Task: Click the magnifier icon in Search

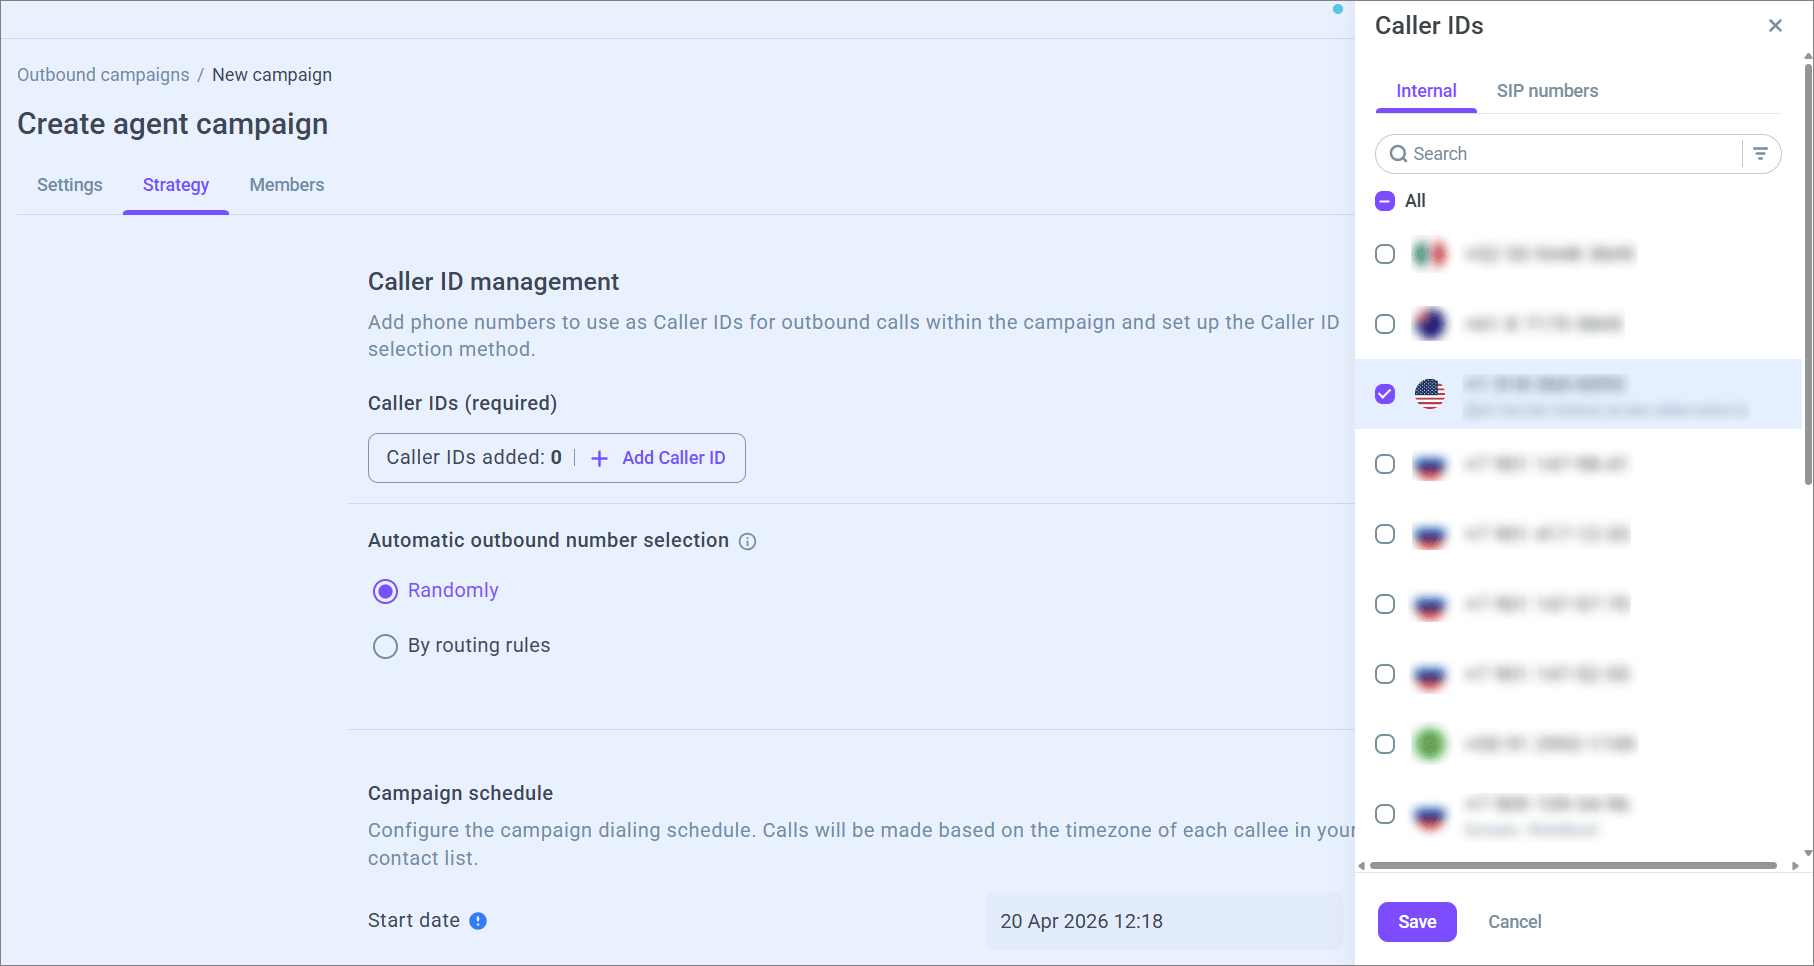Action: click(x=1398, y=154)
